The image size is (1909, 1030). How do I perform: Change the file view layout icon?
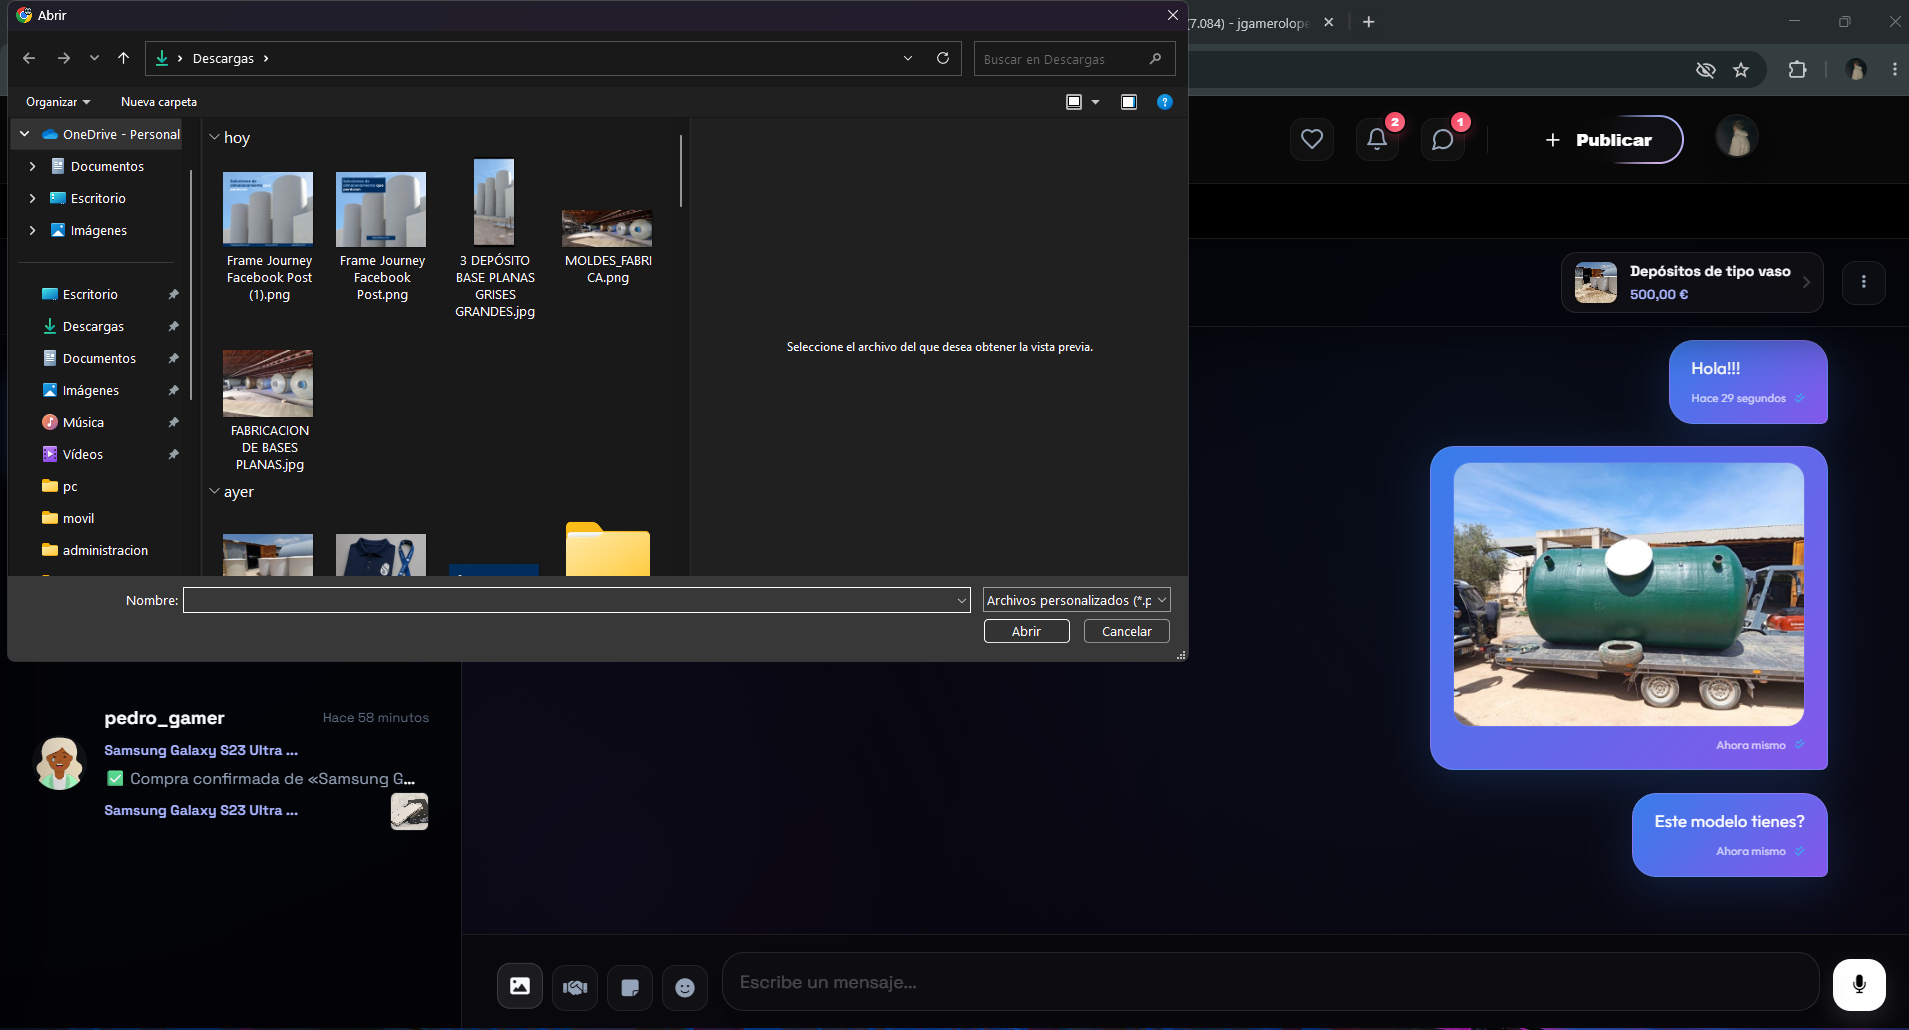pyautogui.click(x=1074, y=102)
